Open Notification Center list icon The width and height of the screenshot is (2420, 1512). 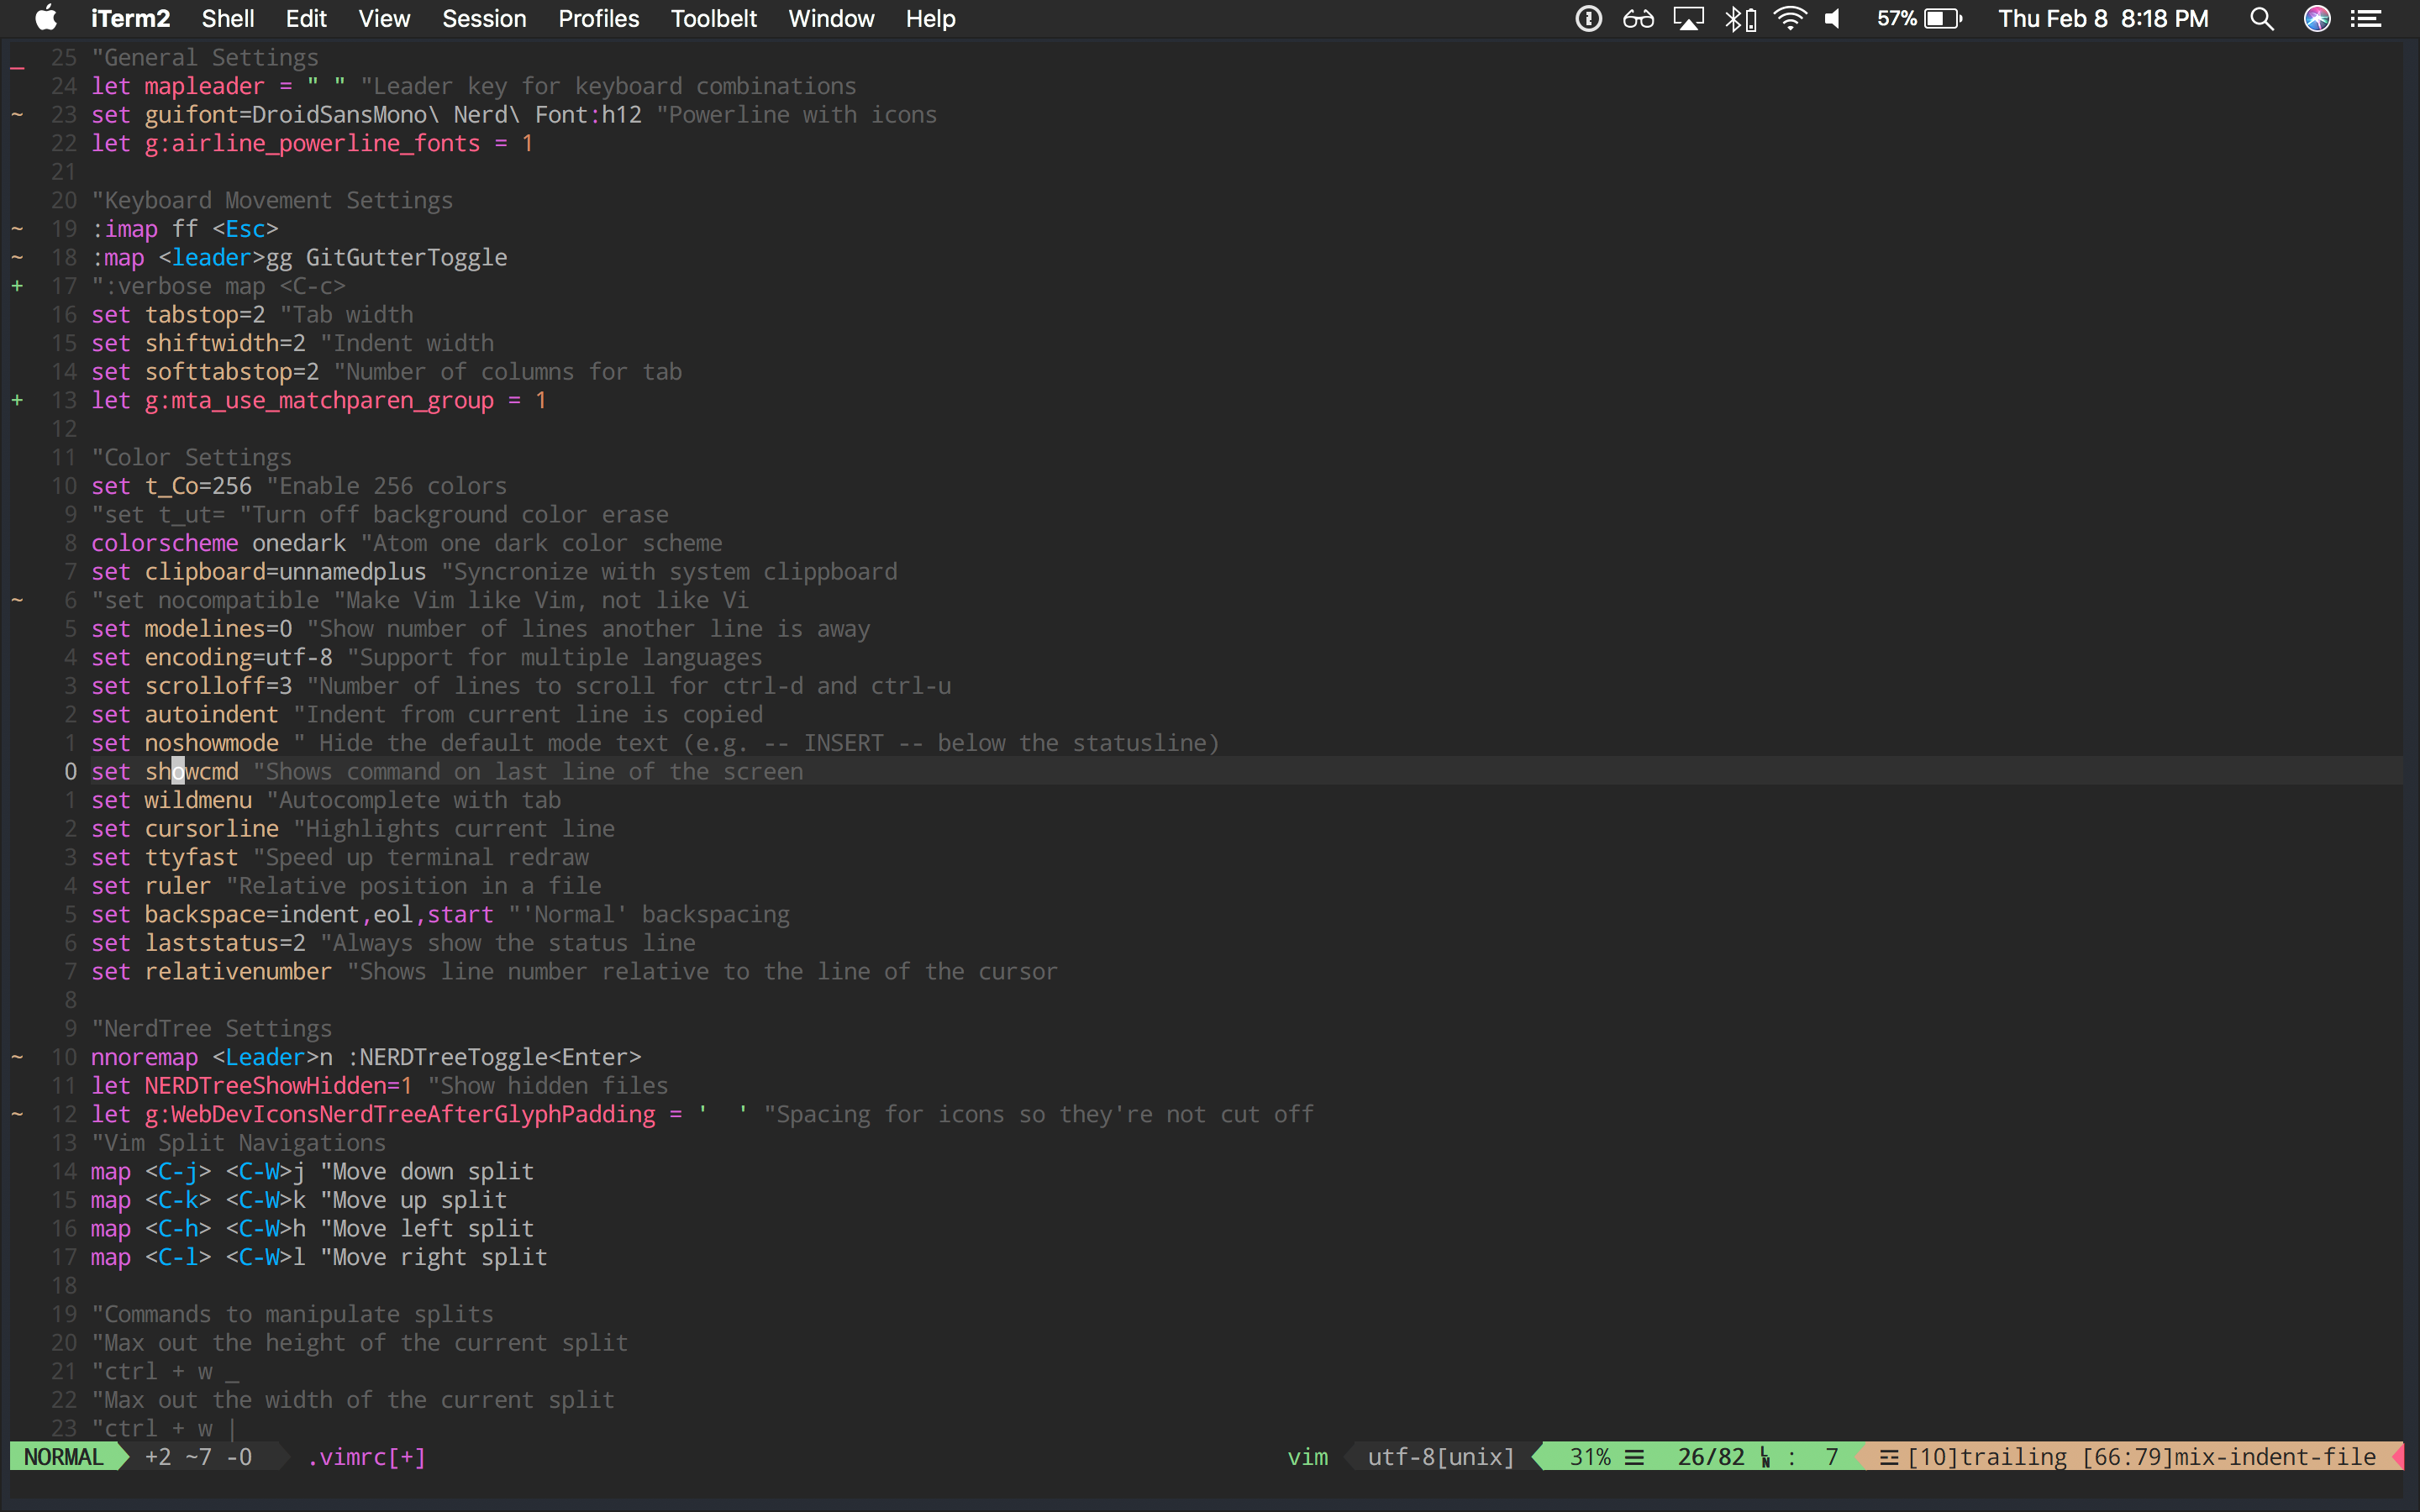2367,18
